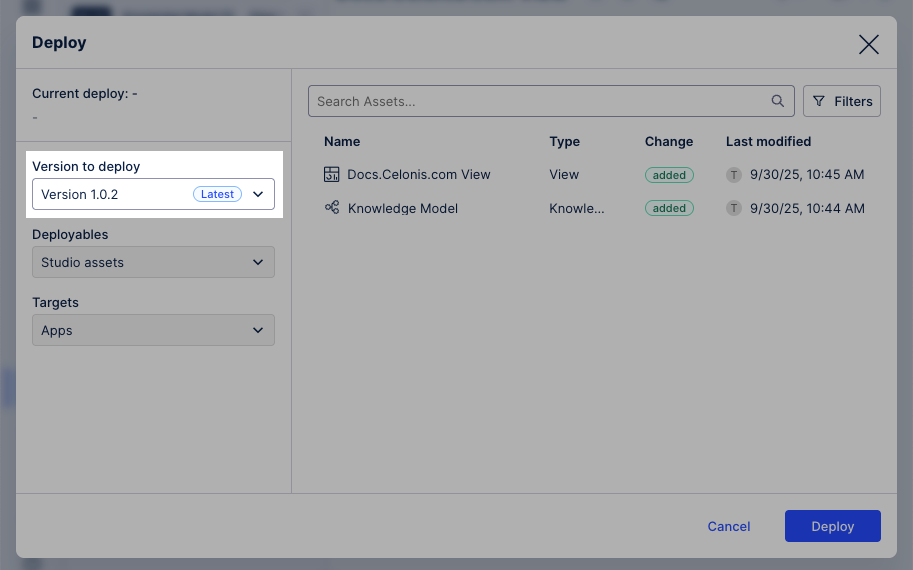Click the Type column header
Screen dimensions: 913x570
(x=565, y=141)
